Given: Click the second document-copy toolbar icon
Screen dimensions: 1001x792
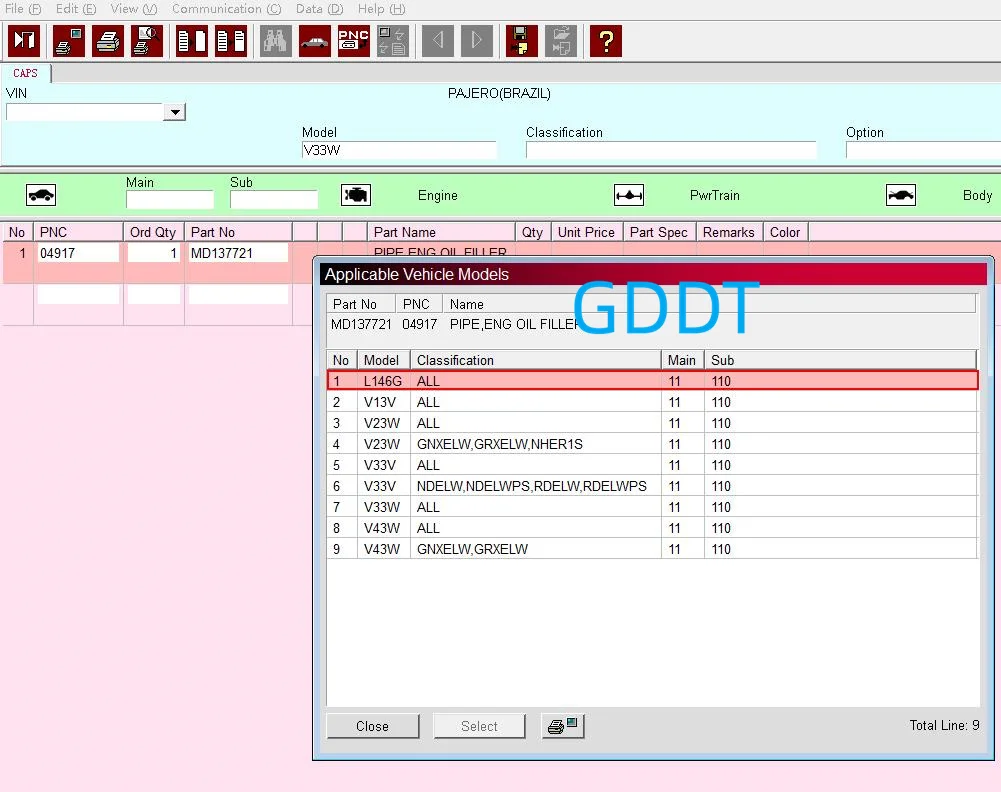Looking at the screenshot, I should 231,41.
